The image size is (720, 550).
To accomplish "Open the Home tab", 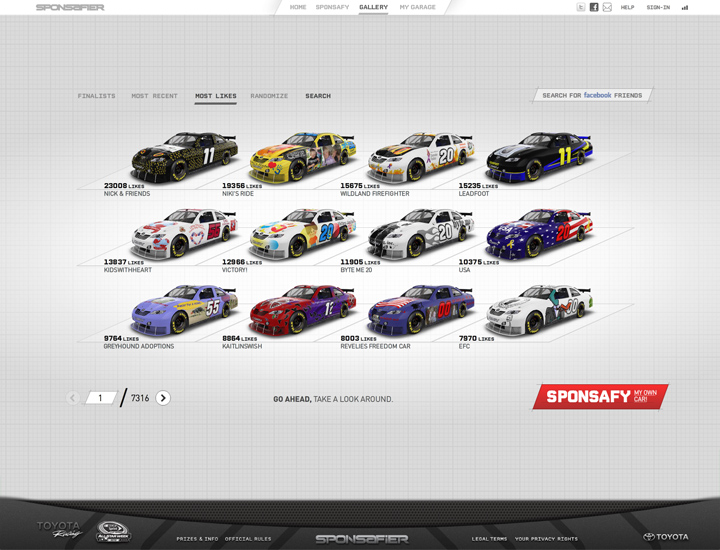I will pos(298,7).
